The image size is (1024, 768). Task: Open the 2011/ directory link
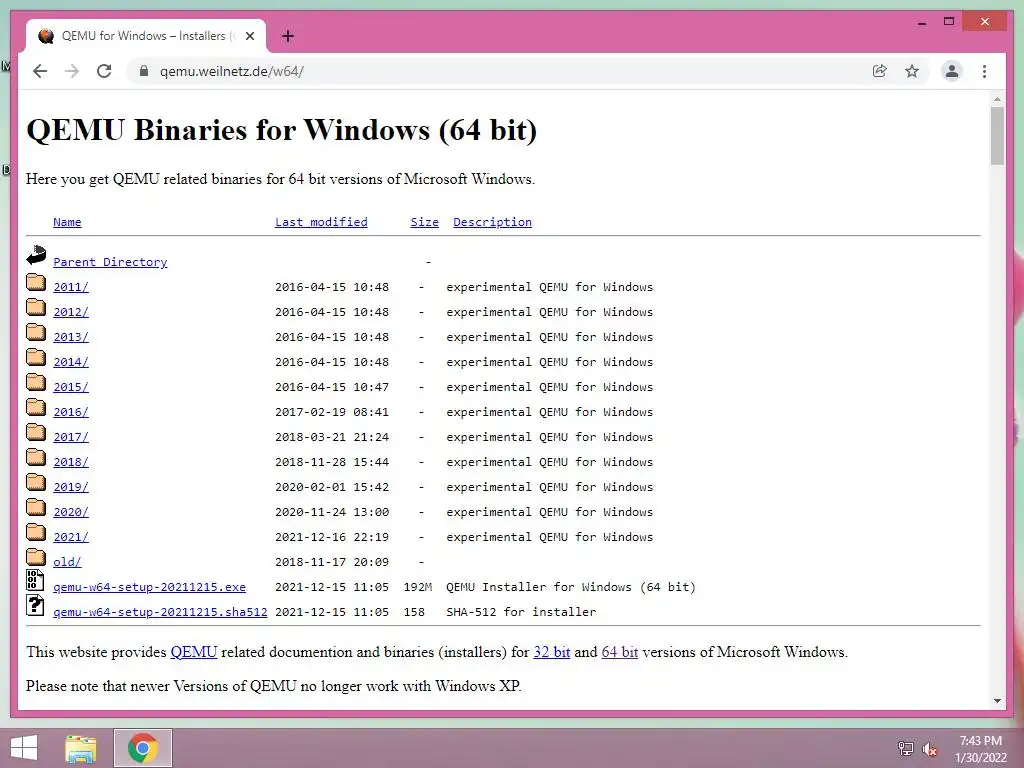pos(71,287)
